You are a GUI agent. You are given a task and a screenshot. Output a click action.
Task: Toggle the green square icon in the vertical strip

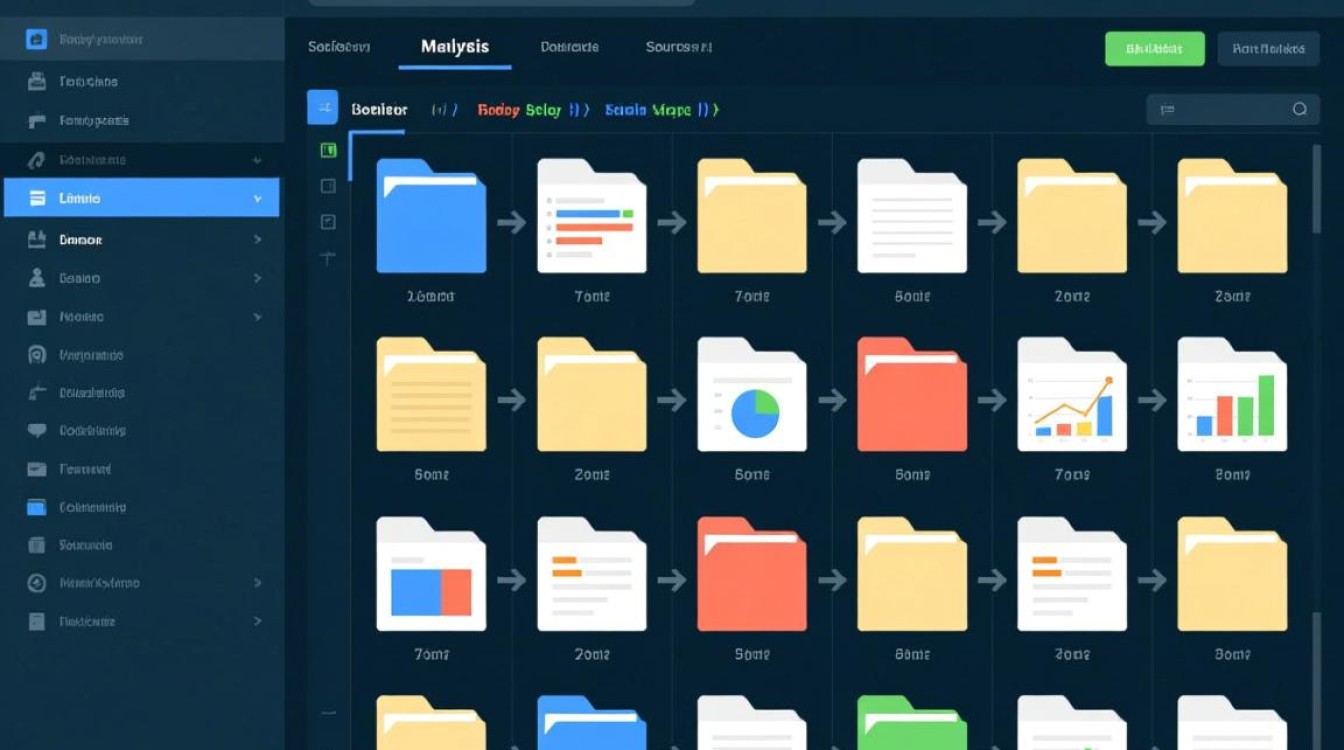[x=328, y=150]
